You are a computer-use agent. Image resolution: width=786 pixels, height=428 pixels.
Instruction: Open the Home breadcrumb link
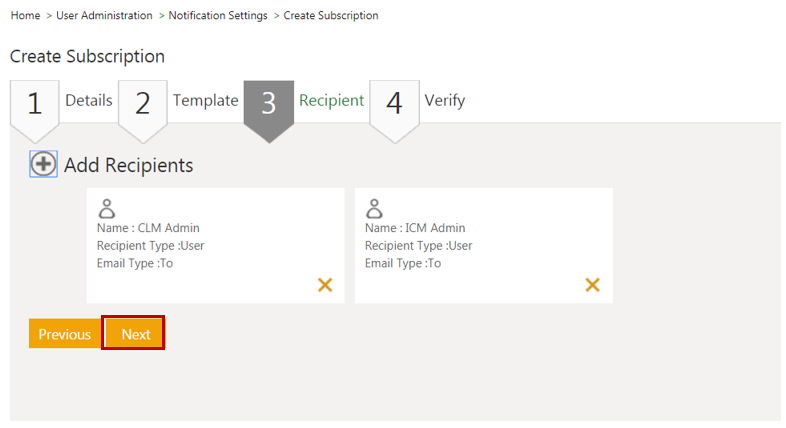pos(25,16)
